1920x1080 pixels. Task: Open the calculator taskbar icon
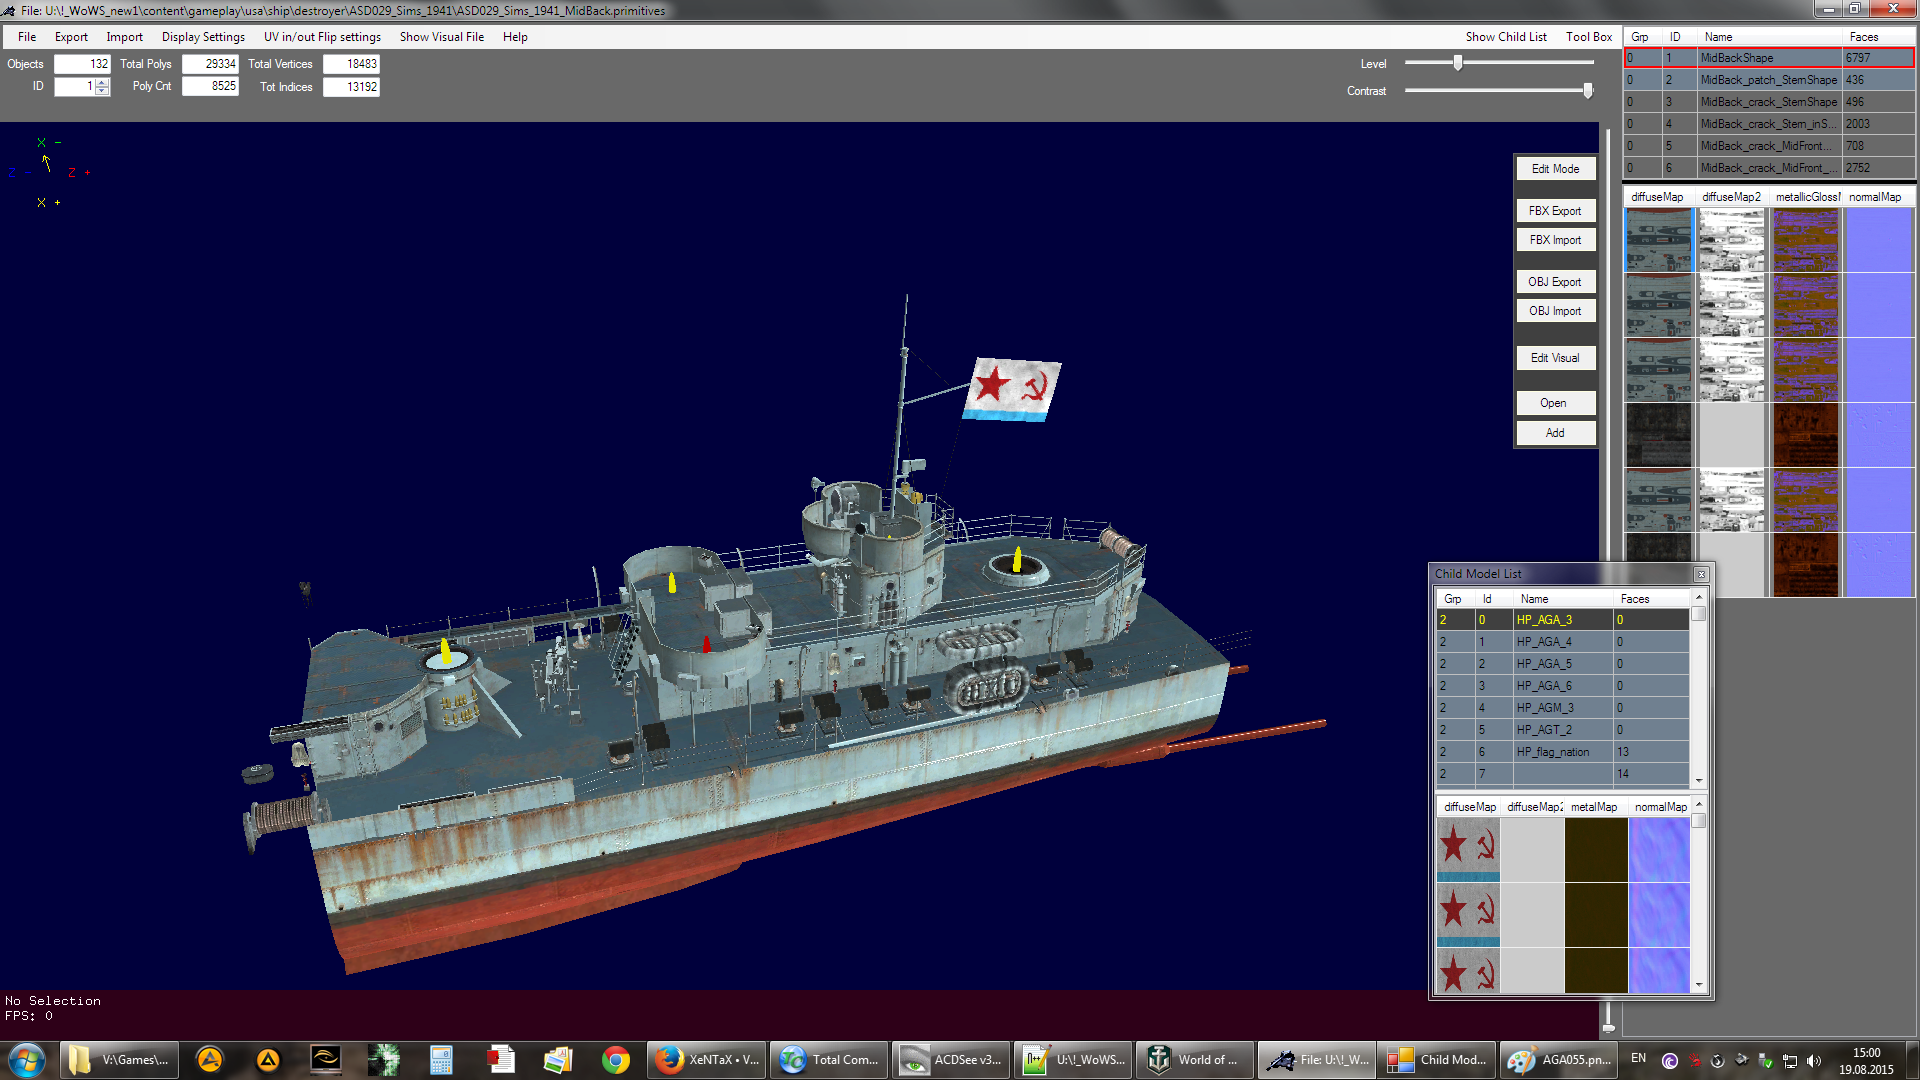point(441,1060)
